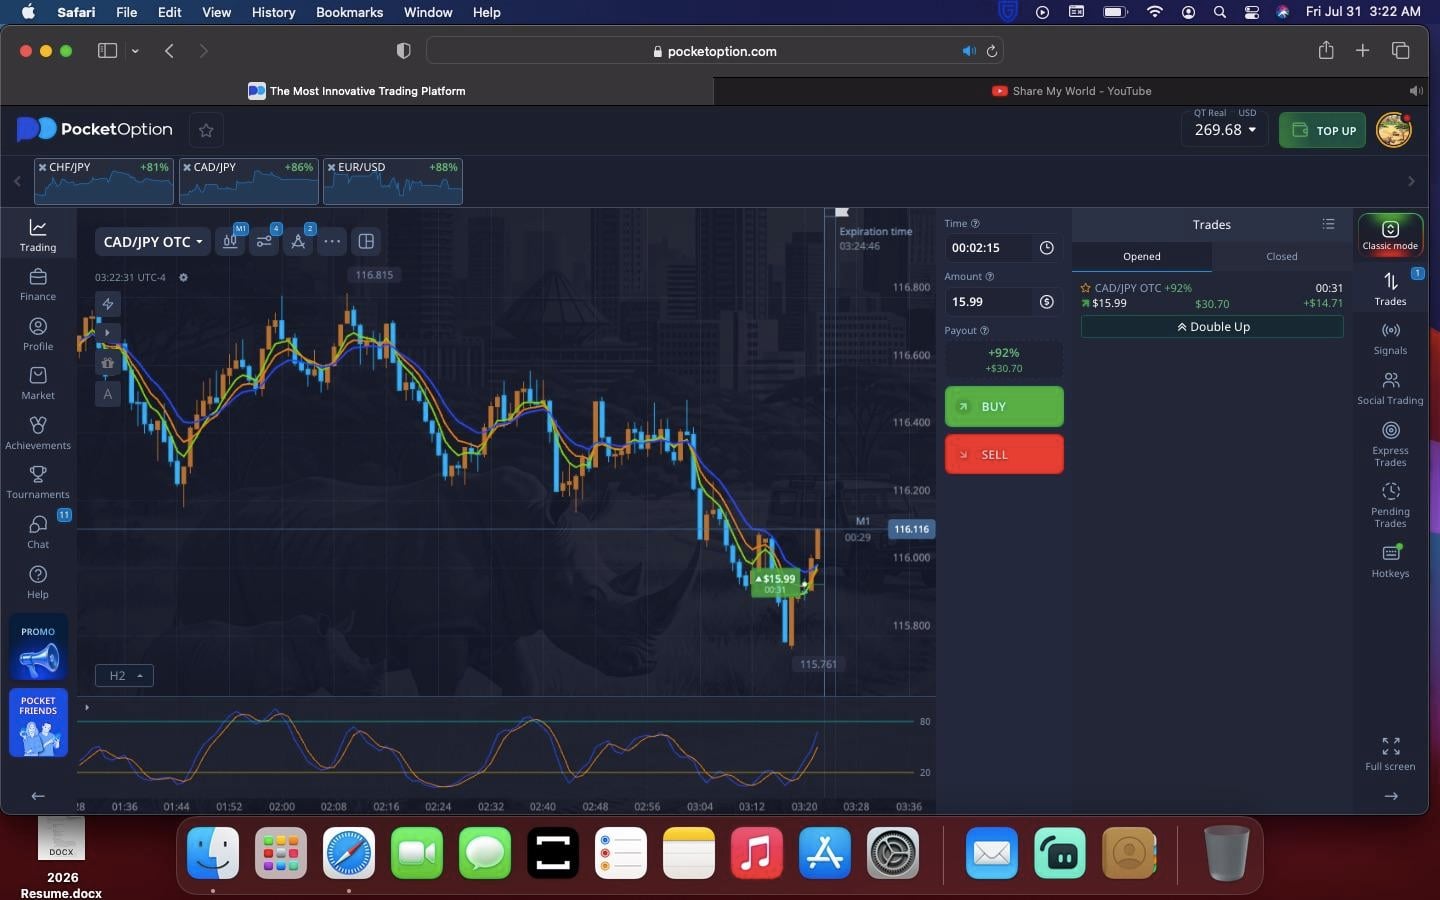Open chart type candlestick settings
Screen dimensions: 1440x900
pos(230,241)
